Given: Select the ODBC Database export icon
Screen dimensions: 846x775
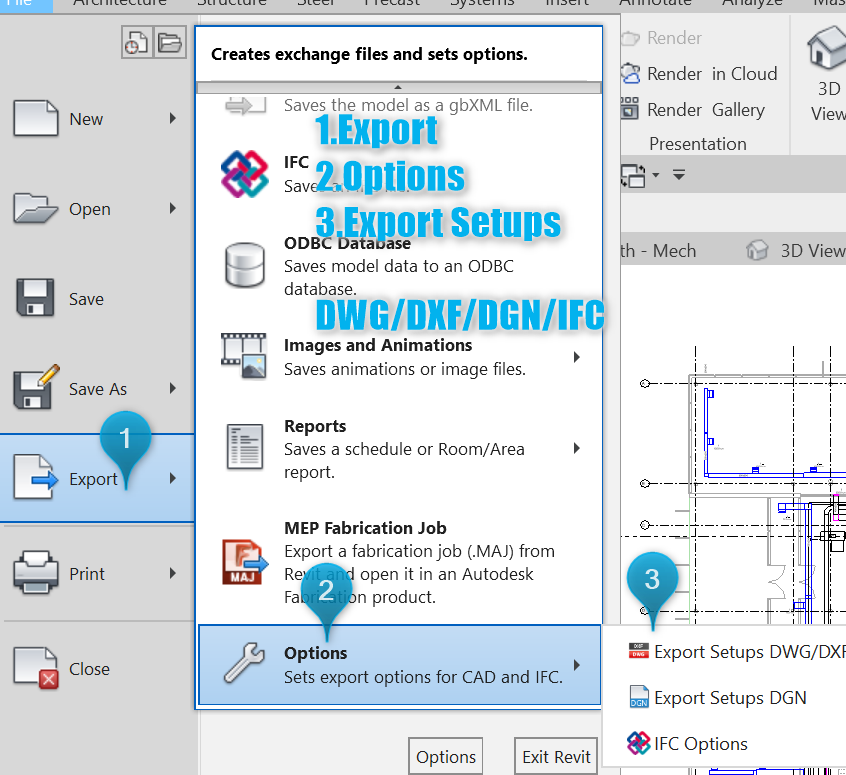Looking at the screenshot, I should (244, 265).
